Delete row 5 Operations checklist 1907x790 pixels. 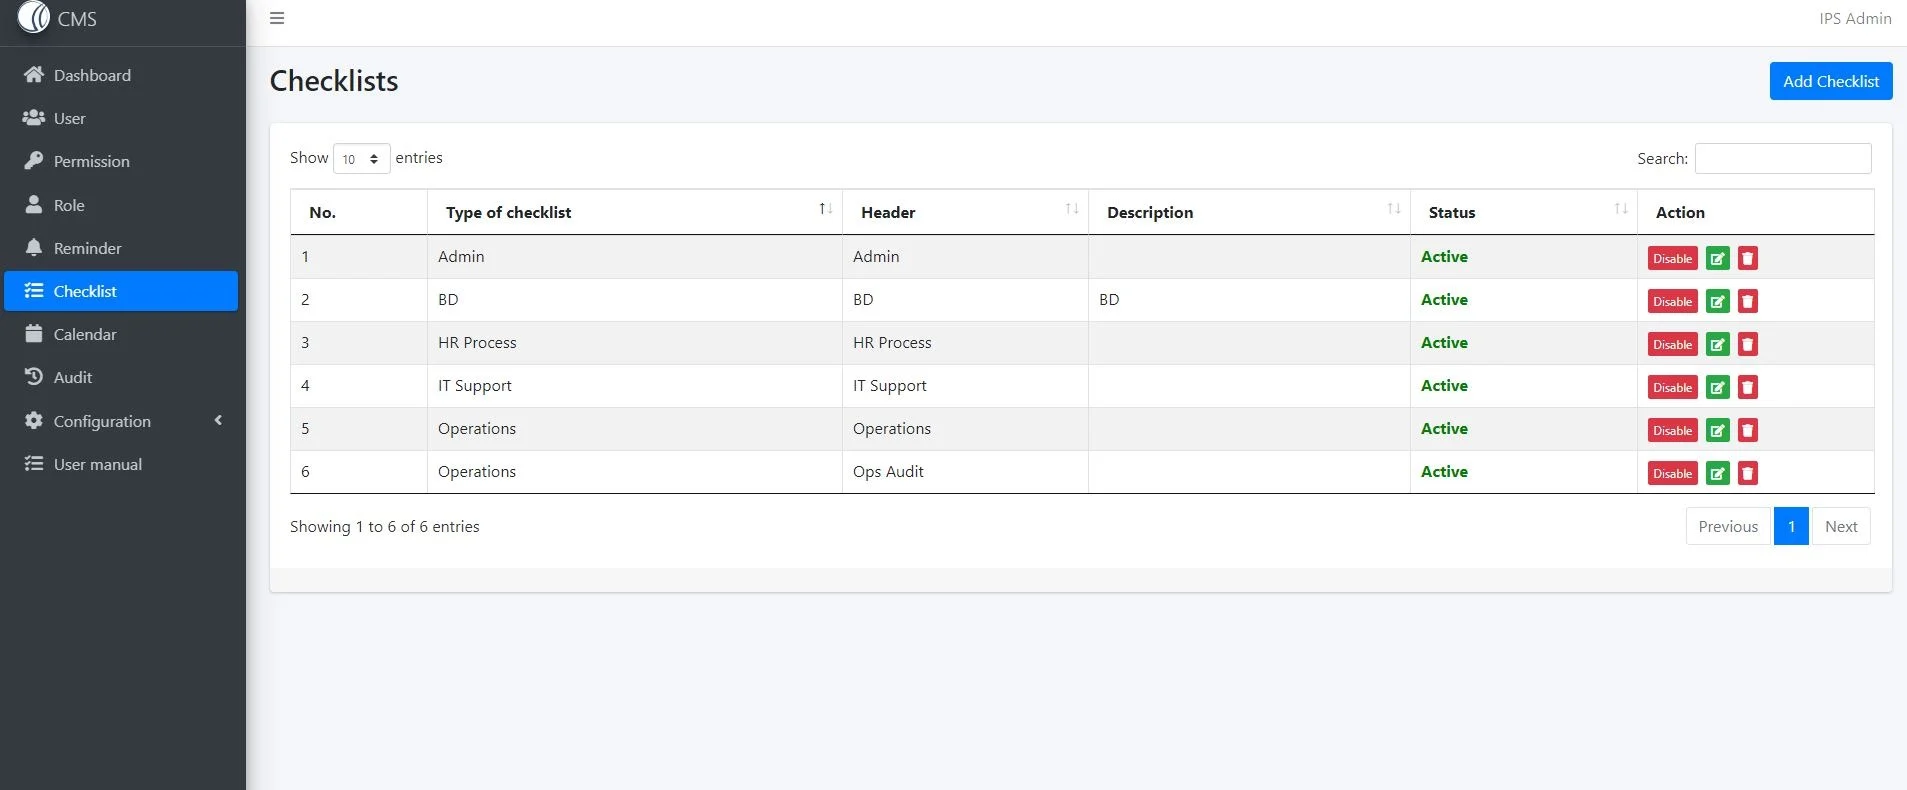point(1747,430)
